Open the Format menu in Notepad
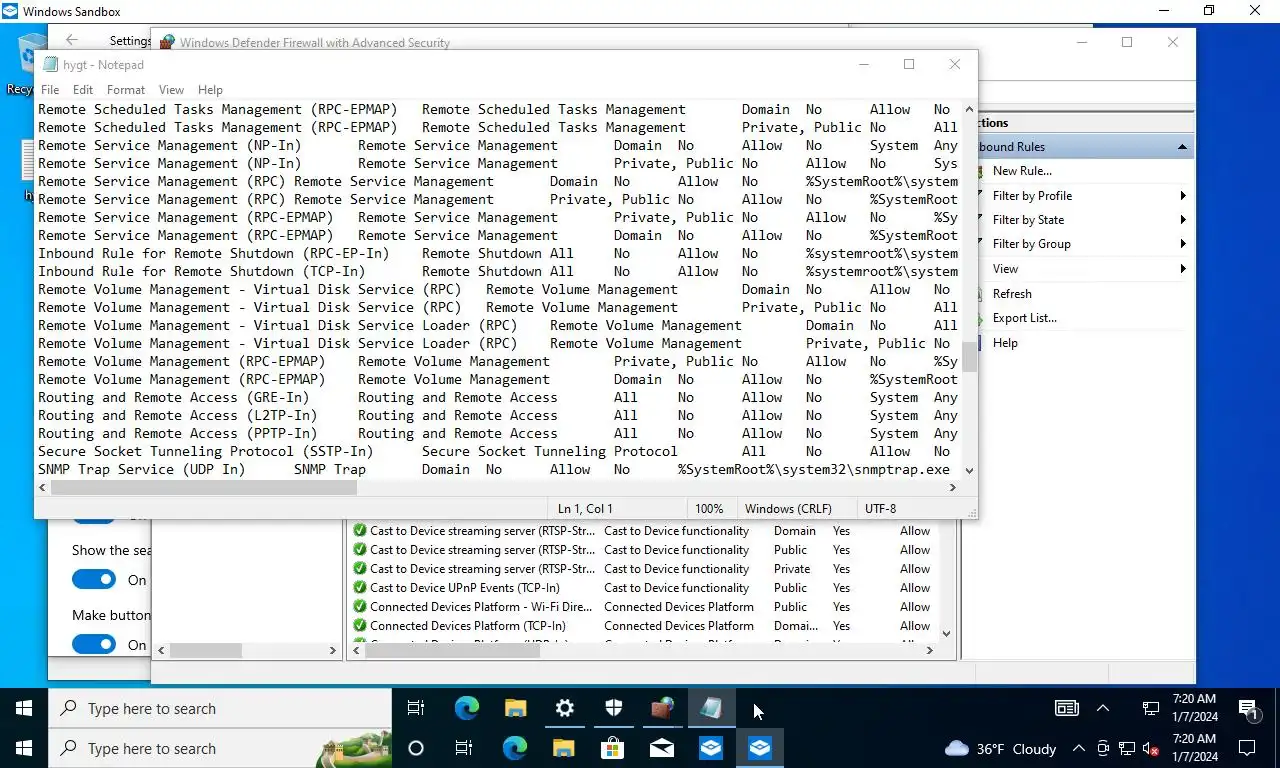Image resolution: width=1280 pixels, height=768 pixels. click(x=126, y=90)
